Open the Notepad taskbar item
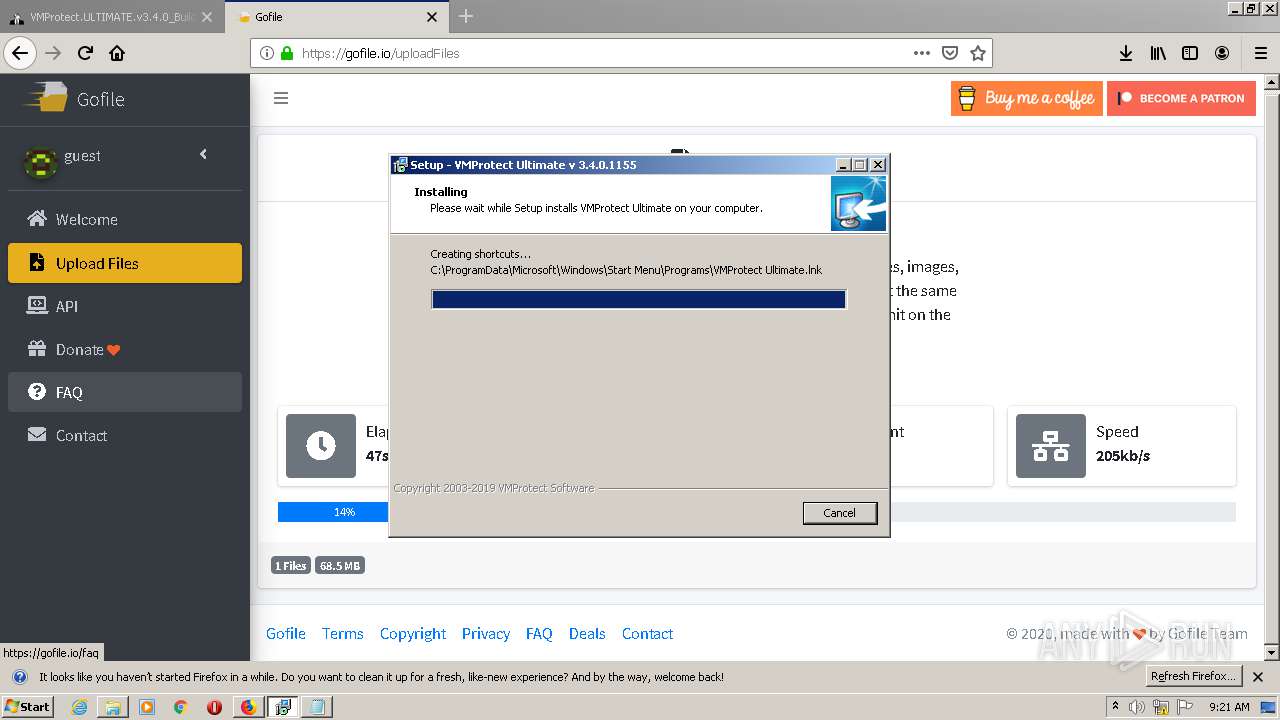The image size is (1280, 720). (x=317, y=707)
